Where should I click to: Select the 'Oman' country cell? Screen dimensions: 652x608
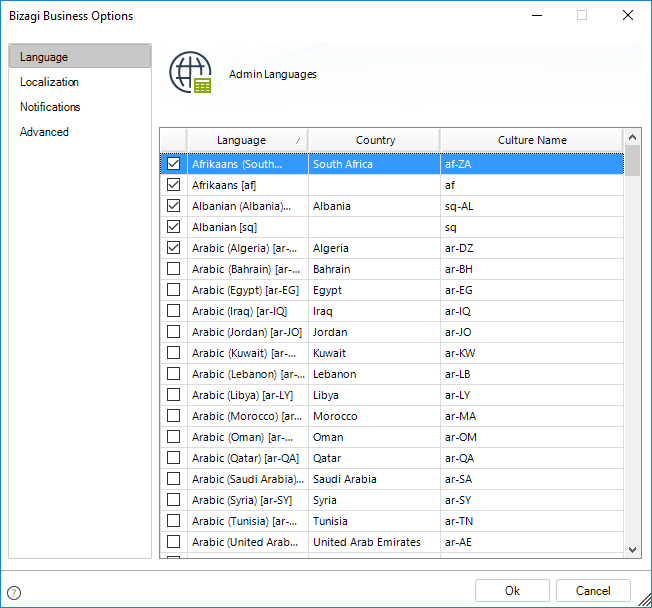374,437
